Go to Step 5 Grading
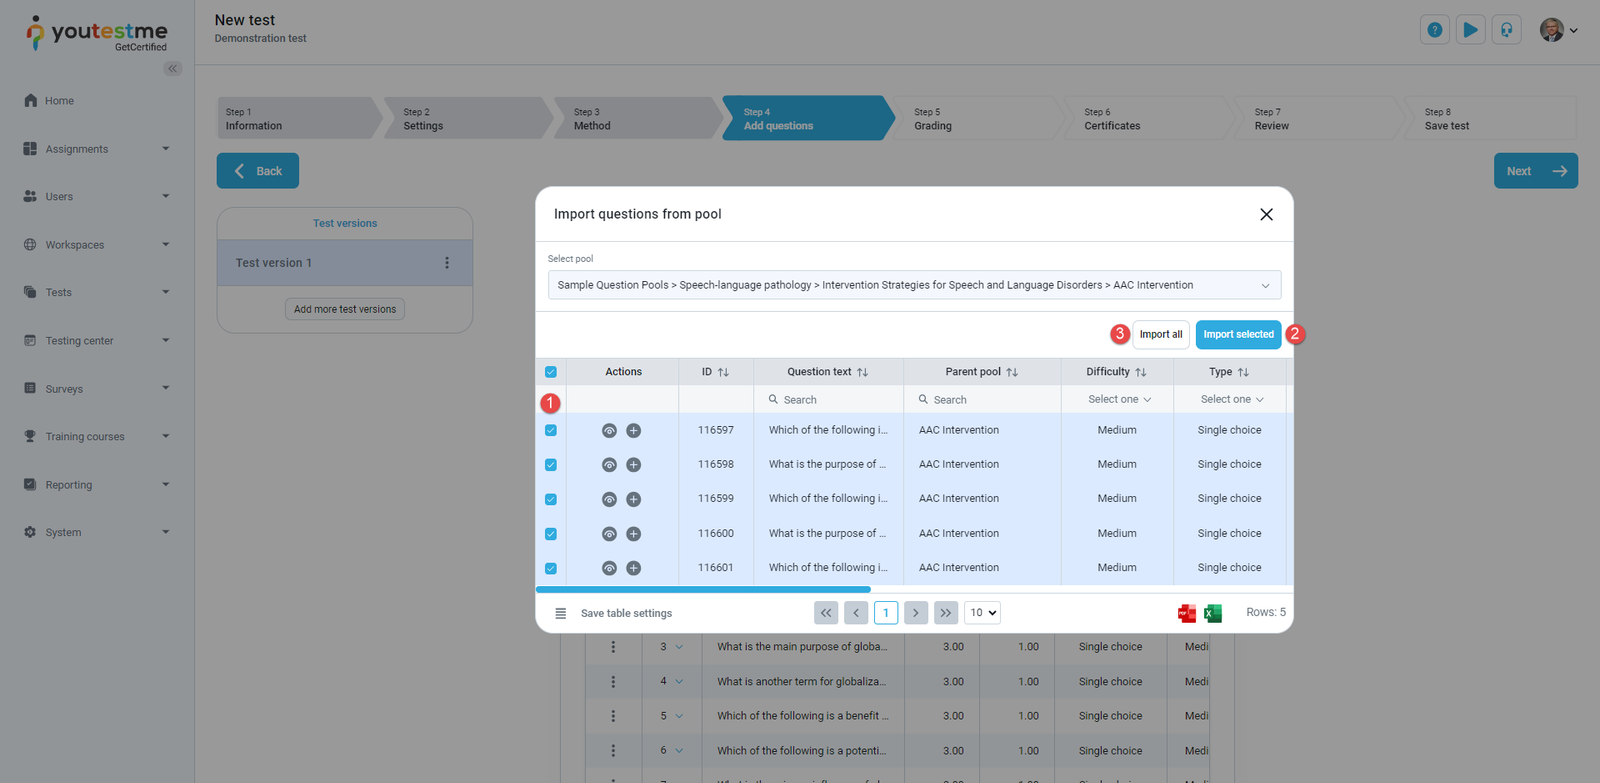The height and width of the screenshot is (783, 1600). pyautogui.click(x=975, y=119)
